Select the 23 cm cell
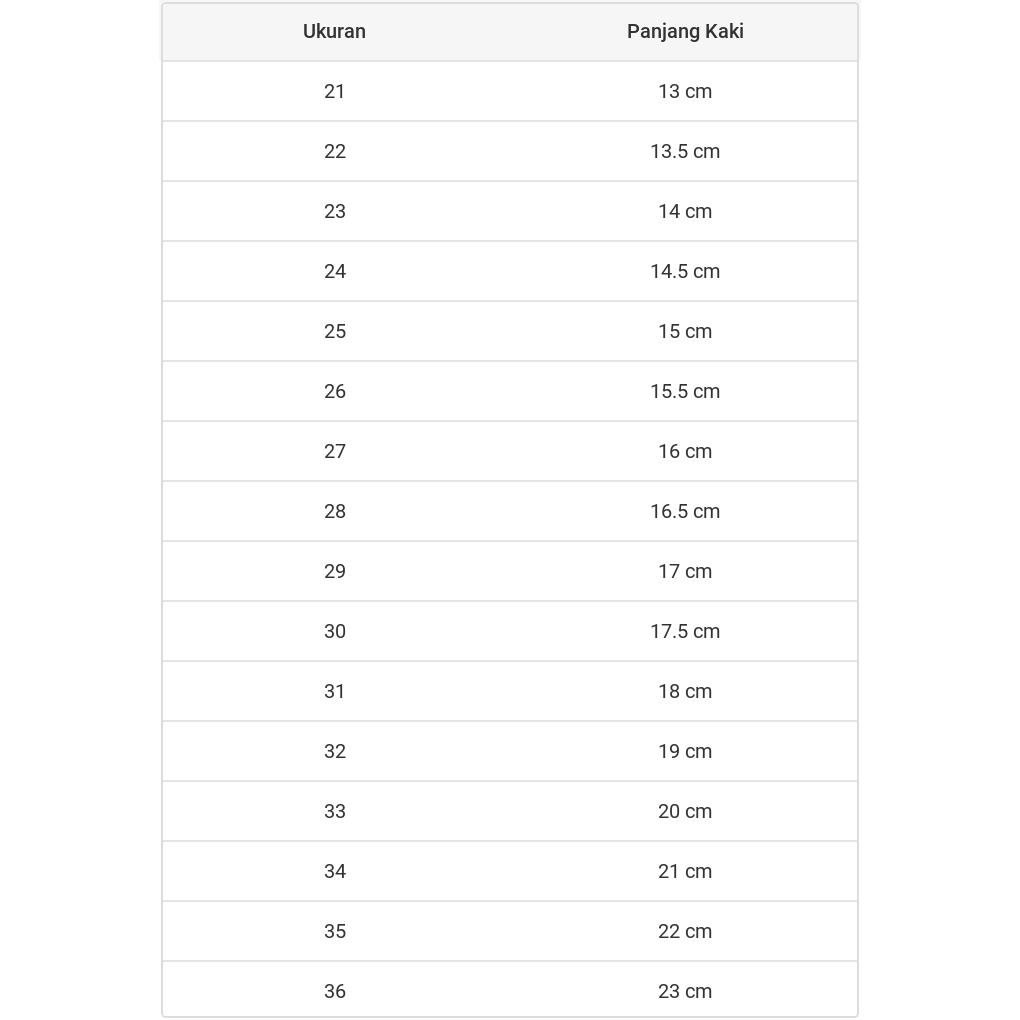The image size is (1020, 1020). point(685,991)
